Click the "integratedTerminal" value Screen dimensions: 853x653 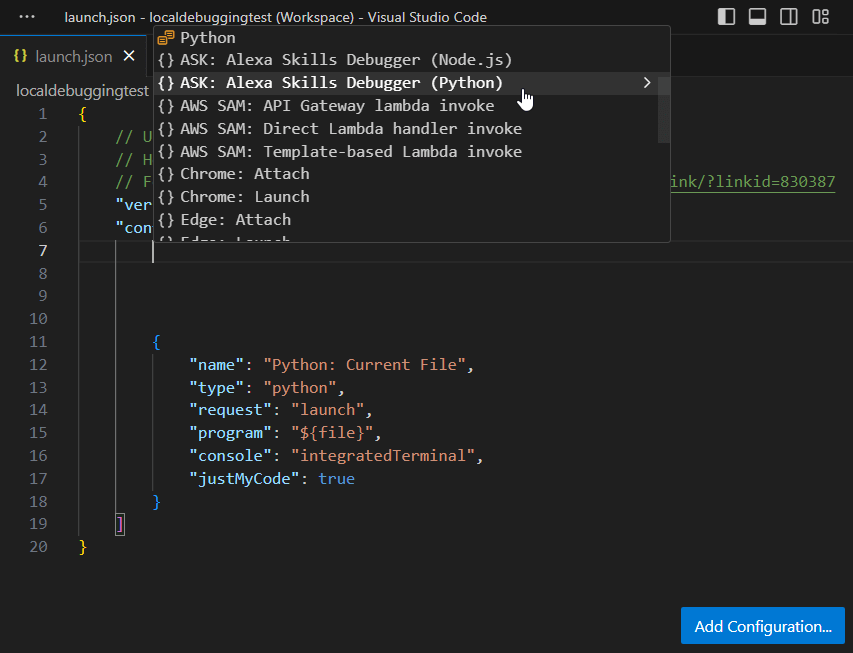click(383, 455)
